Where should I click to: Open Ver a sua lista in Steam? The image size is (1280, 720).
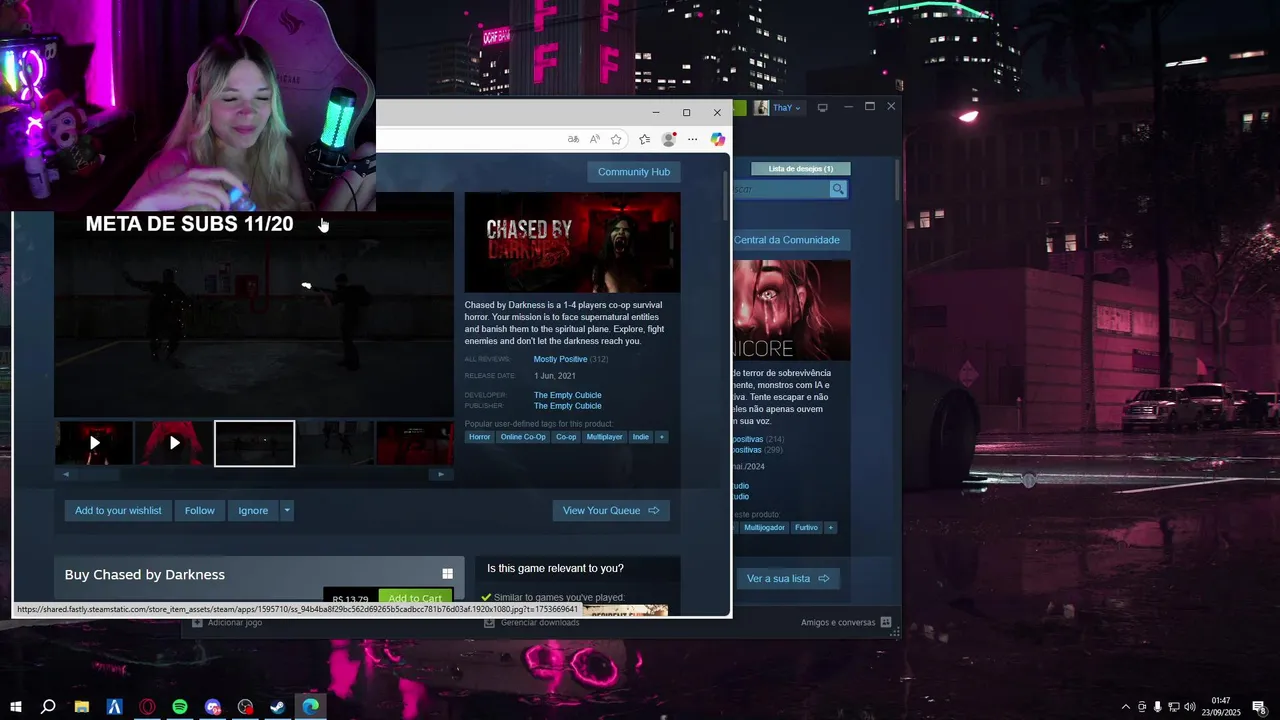point(788,578)
